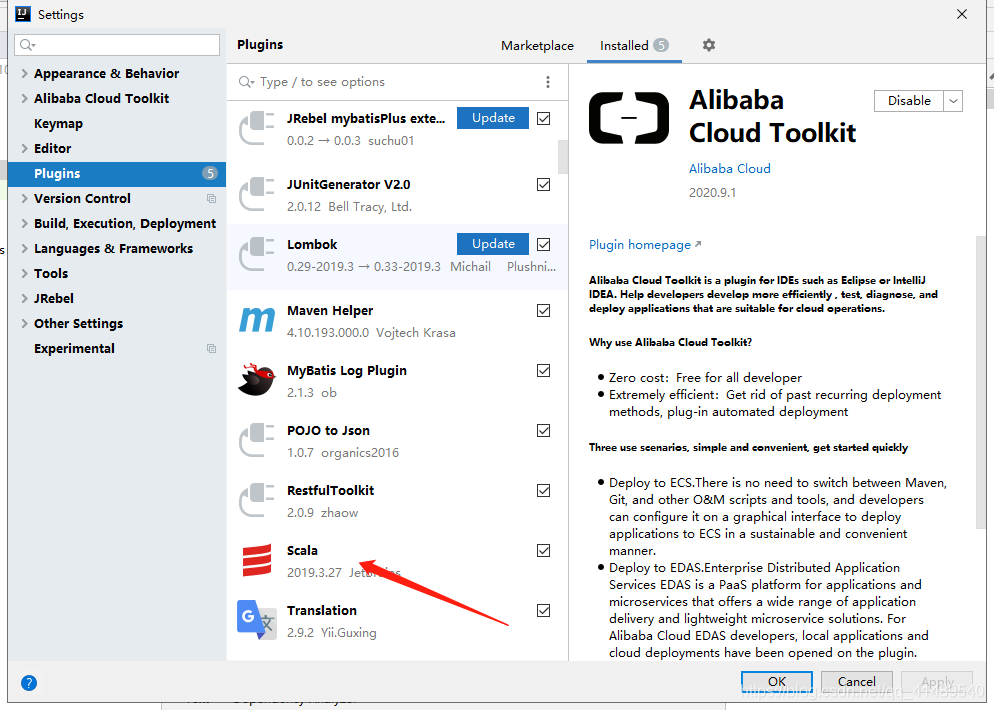Click the Lombok plugin icon
994x710 pixels.
pyautogui.click(x=257, y=254)
